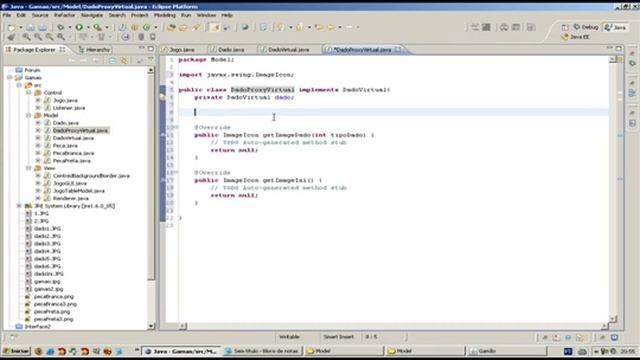Screen dimensions: 640x360
Task: Click the Iniciar start button
Action: point(16,351)
